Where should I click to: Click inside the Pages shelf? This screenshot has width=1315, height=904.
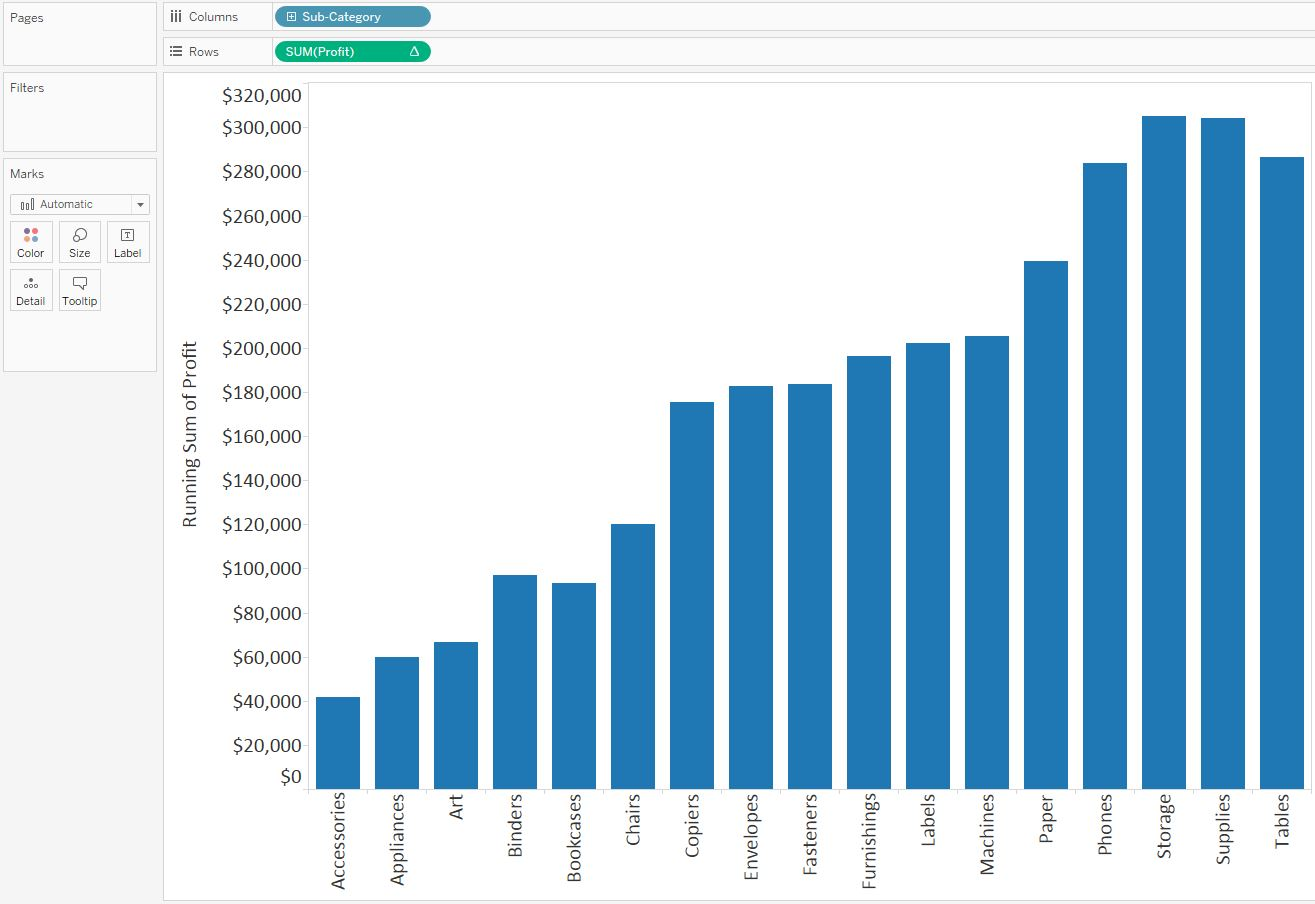pyautogui.click(x=79, y=35)
